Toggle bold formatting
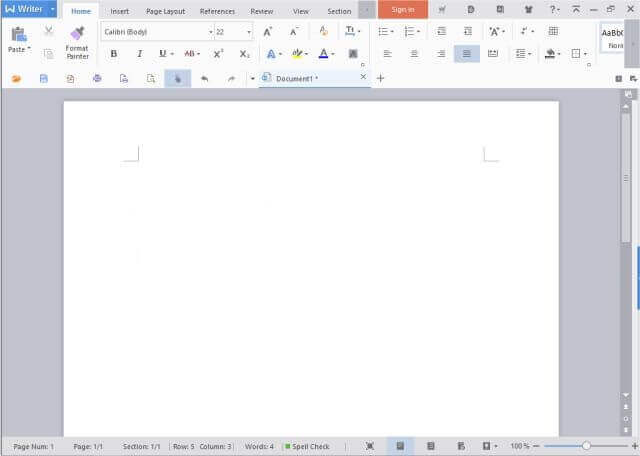 [x=113, y=54]
